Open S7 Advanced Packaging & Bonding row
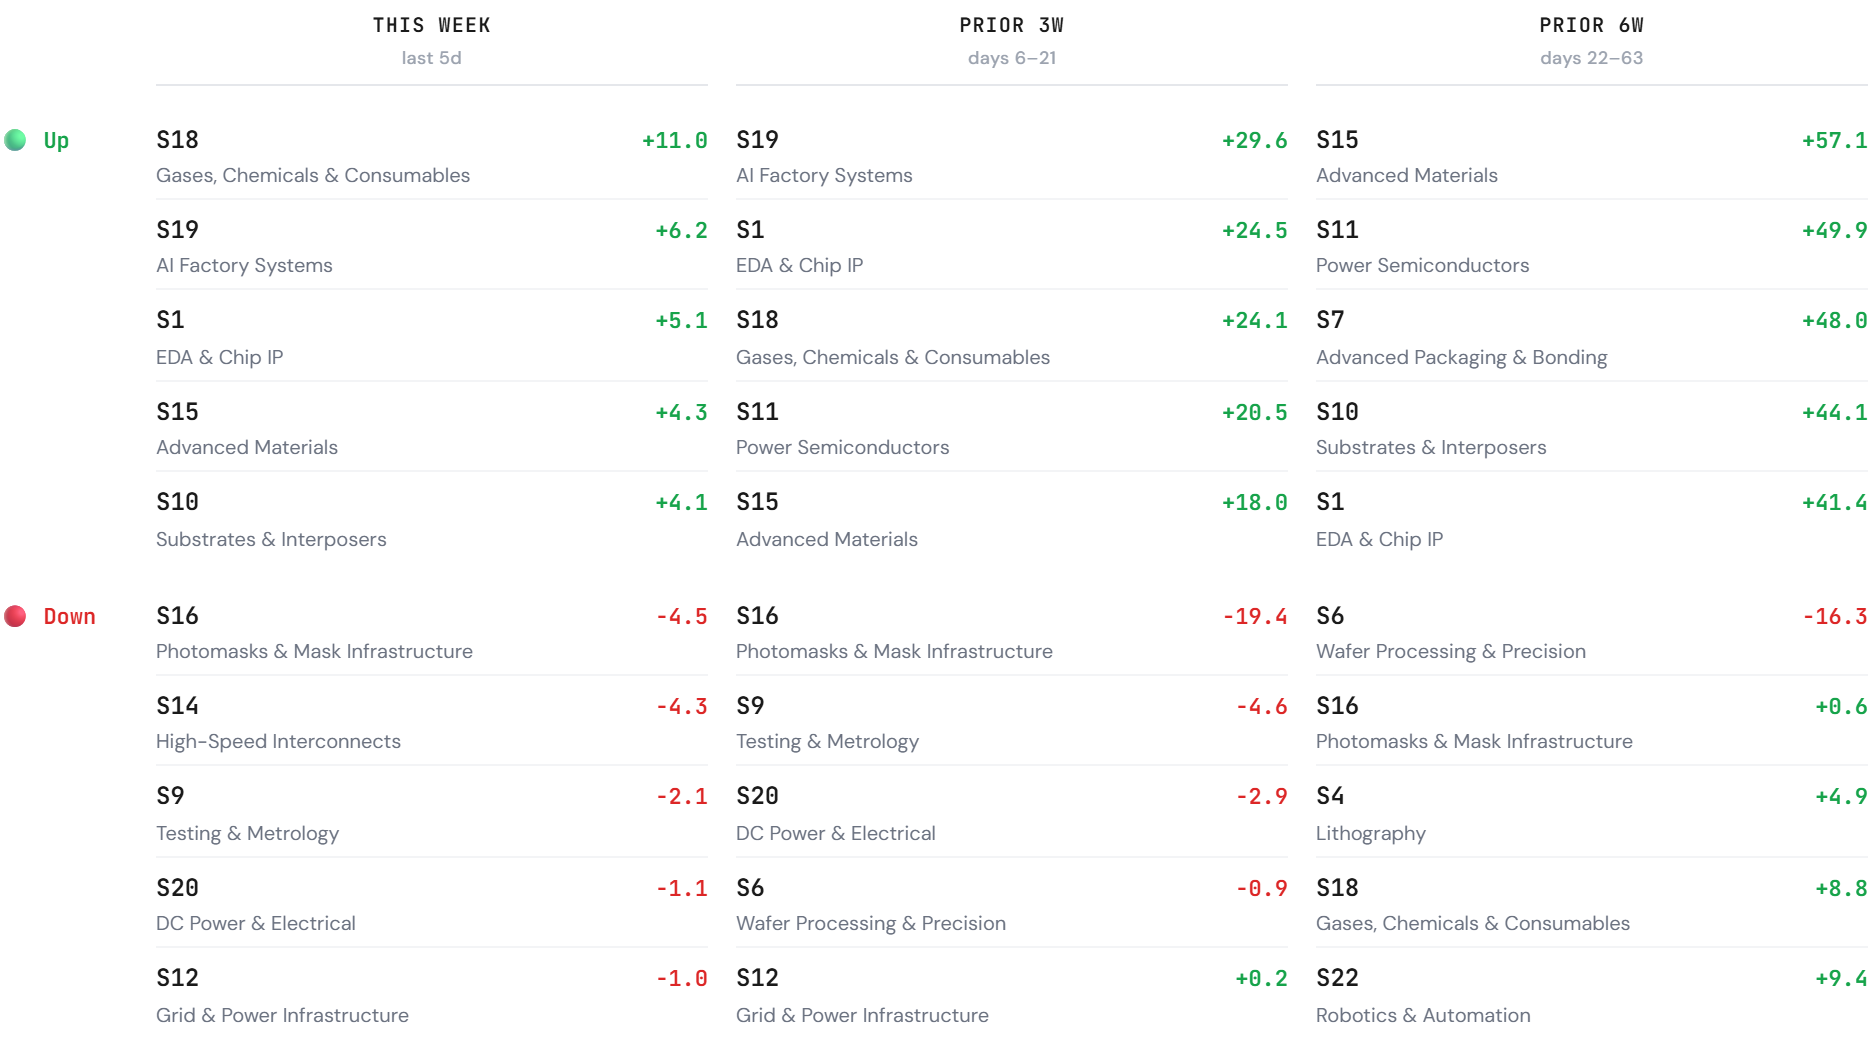Screen dimensions: 1868x1038 point(1592,337)
